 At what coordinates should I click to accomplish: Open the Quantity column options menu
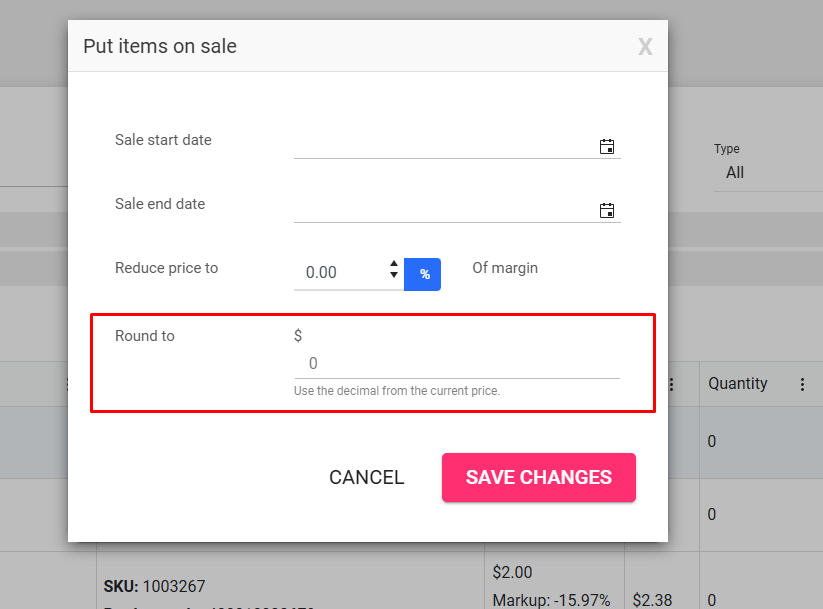802,384
